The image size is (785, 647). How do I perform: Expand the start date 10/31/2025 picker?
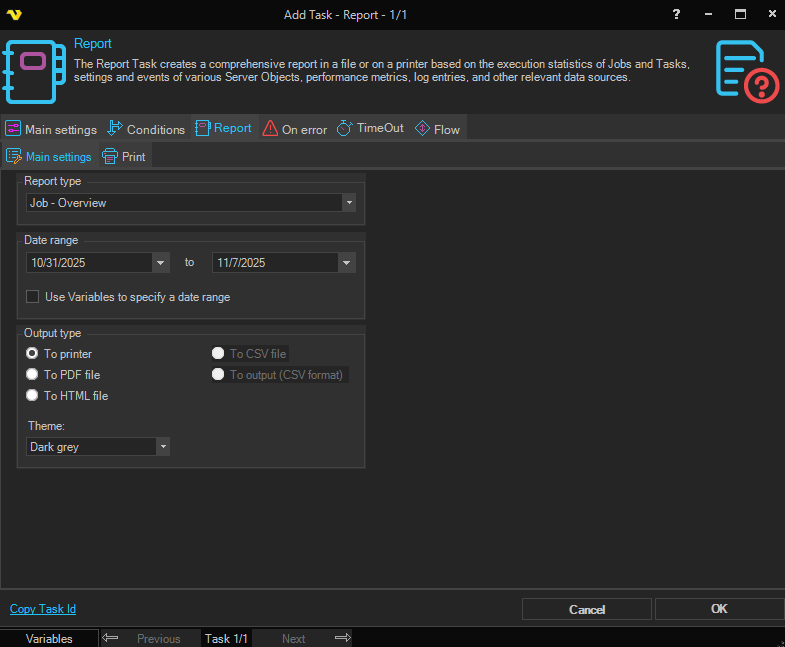coord(161,263)
